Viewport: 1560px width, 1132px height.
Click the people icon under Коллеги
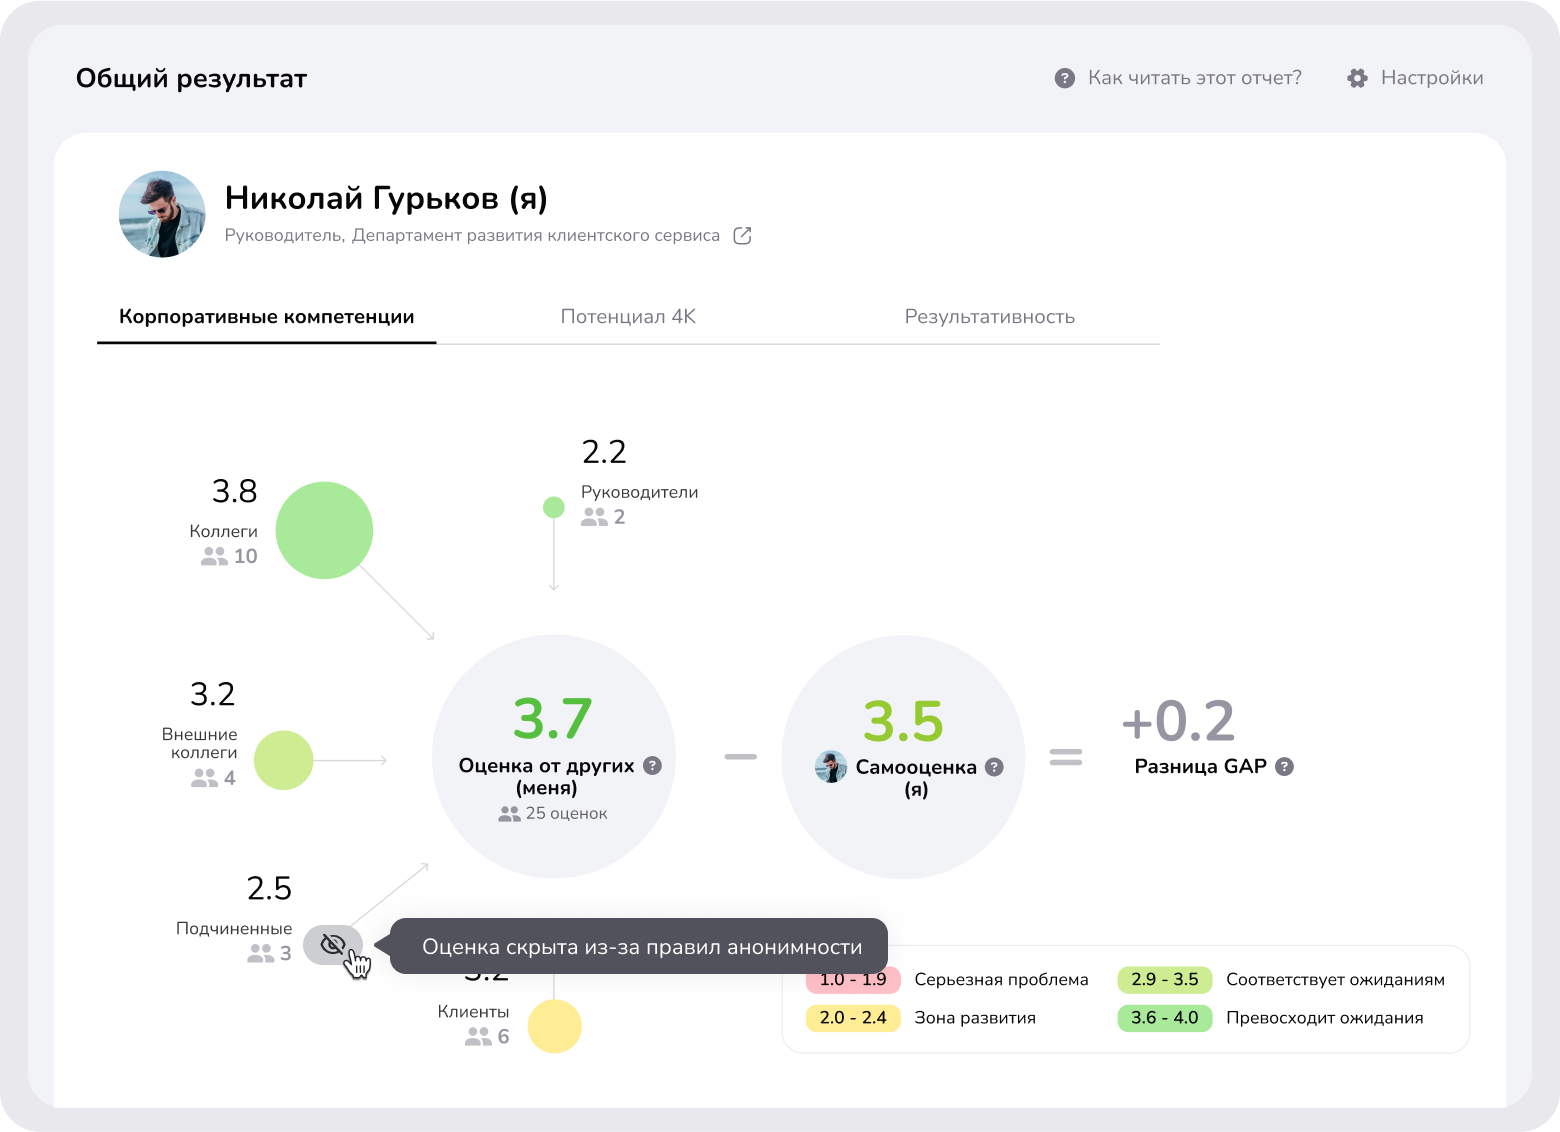pyautogui.click(x=214, y=557)
